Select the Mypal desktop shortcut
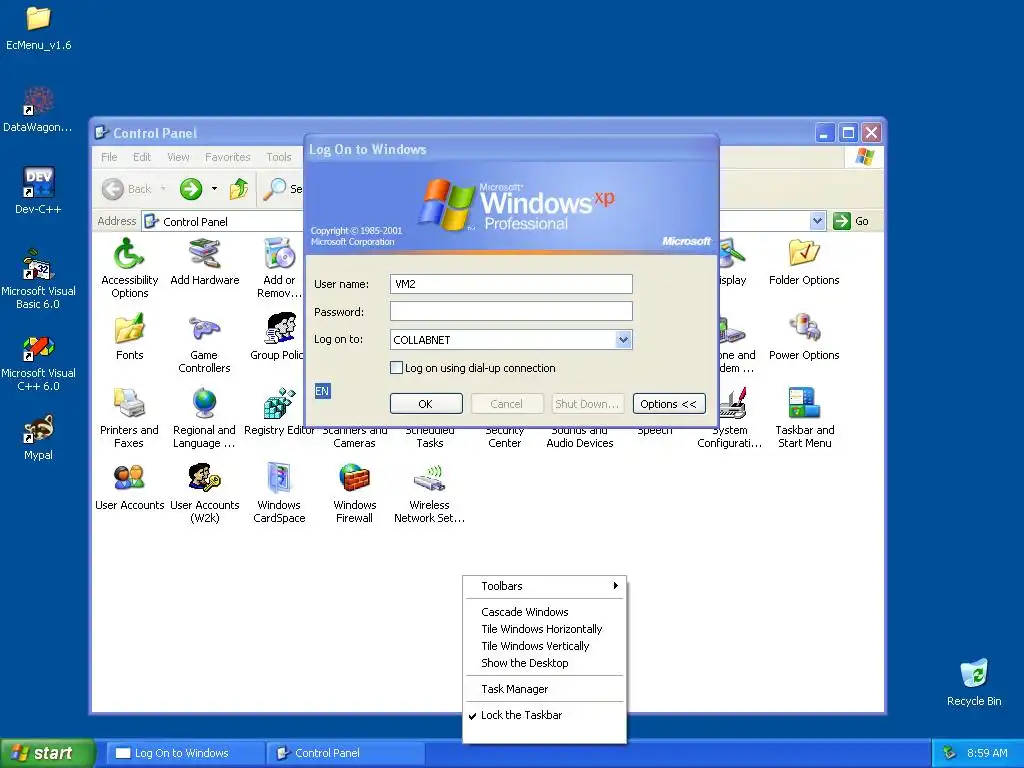1024x768 pixels. tap(38, 438)
